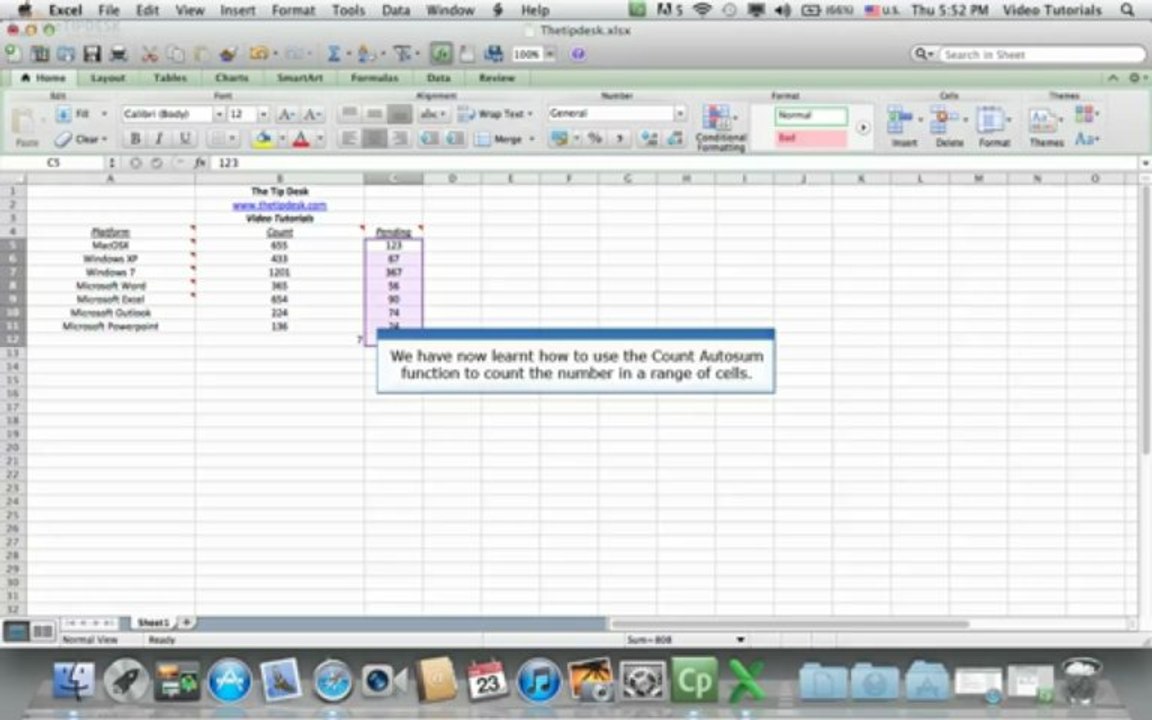Screen dimensions: 1152x720
Task: Click the Save floppy disk icon
Action: click(x=92, y=54)
